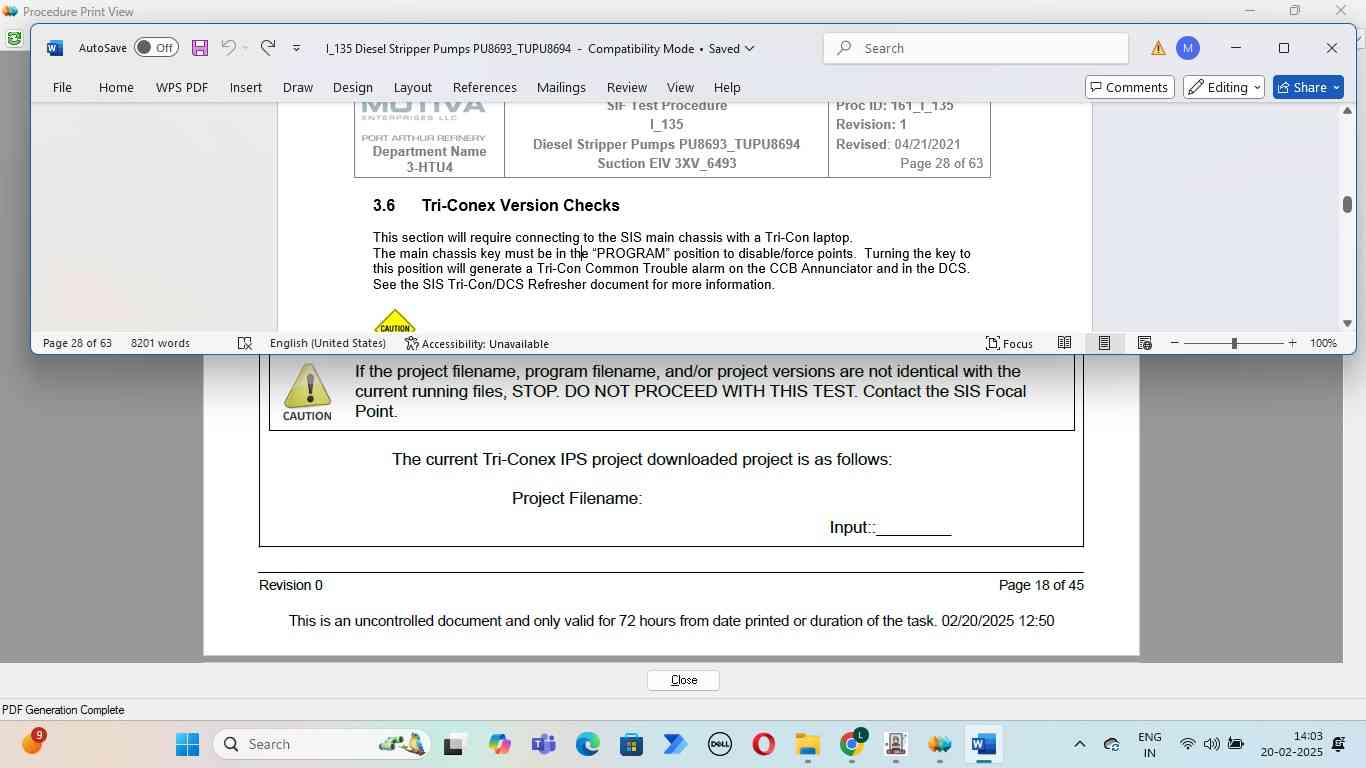Enable Focus mode in status bar
The height and width of the screenshot is (768, 1366).
click(x=1009, y=343)
